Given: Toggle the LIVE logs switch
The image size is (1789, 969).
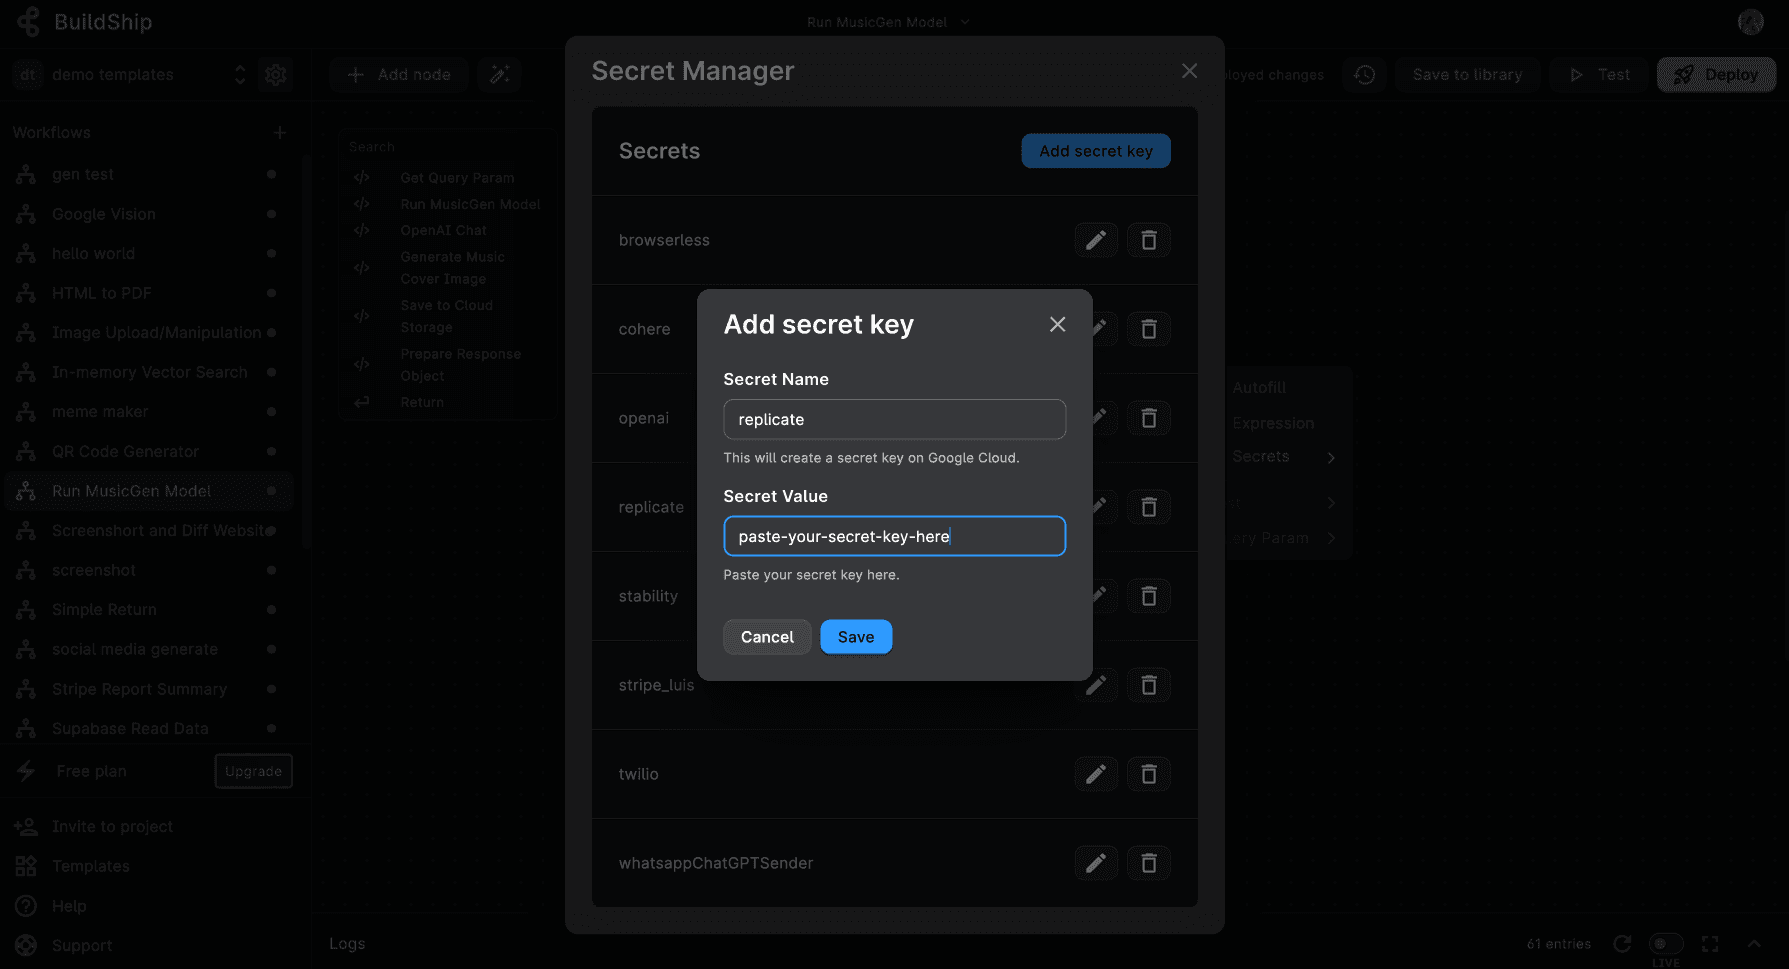Looking at the screenshot, I should pos(1665,944).
